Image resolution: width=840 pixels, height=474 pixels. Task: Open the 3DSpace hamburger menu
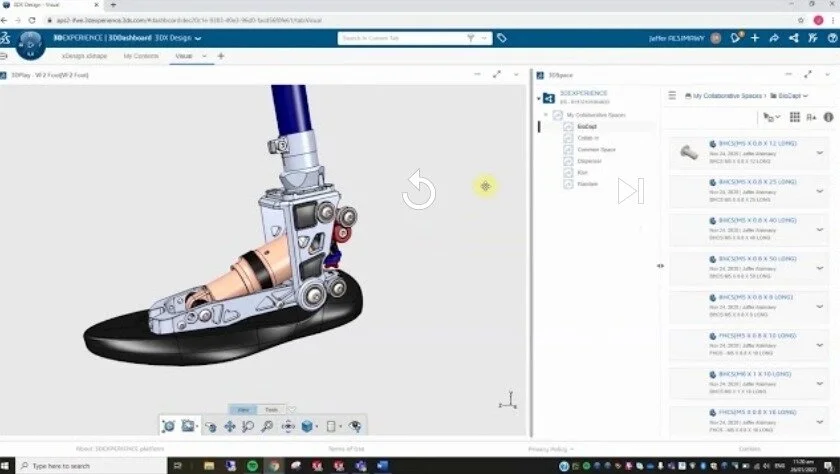(672, 95)
